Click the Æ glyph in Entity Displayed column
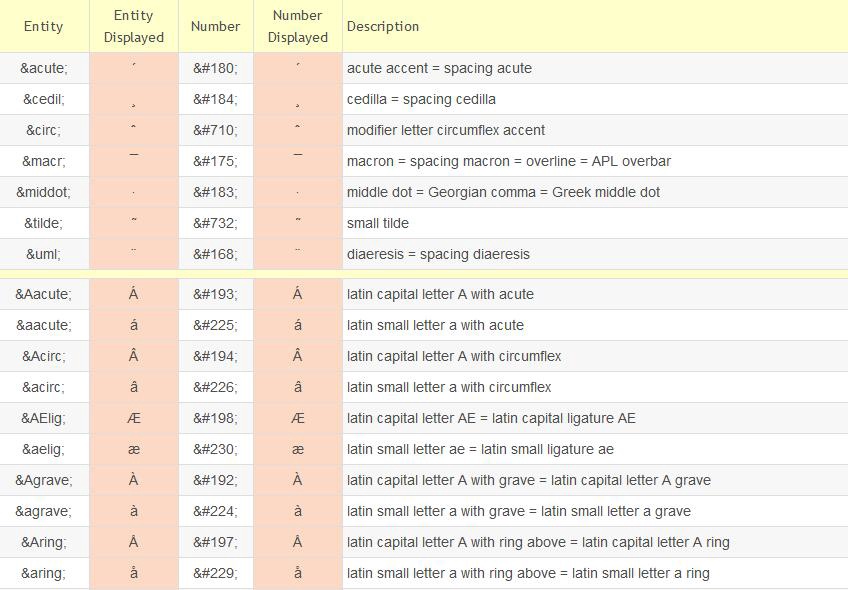The image size is (848, 590). click(x=134, y=418)
